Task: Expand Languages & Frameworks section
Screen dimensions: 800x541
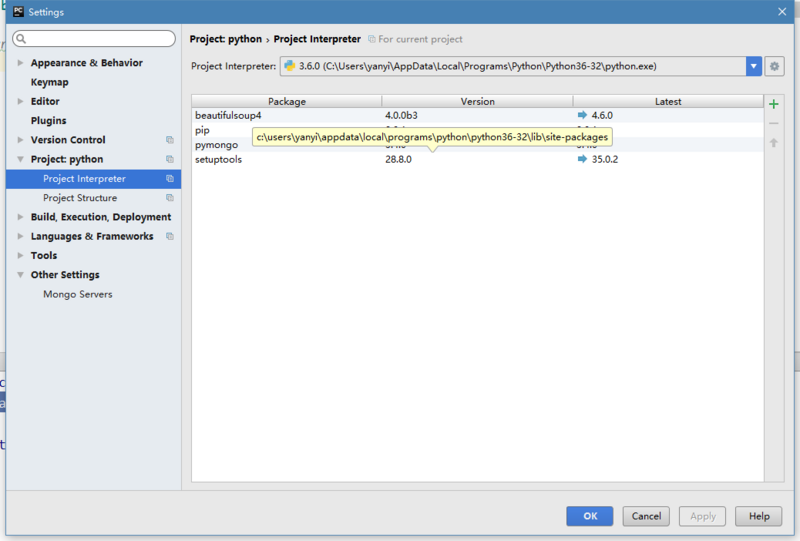Action: (x=20, y=236)
